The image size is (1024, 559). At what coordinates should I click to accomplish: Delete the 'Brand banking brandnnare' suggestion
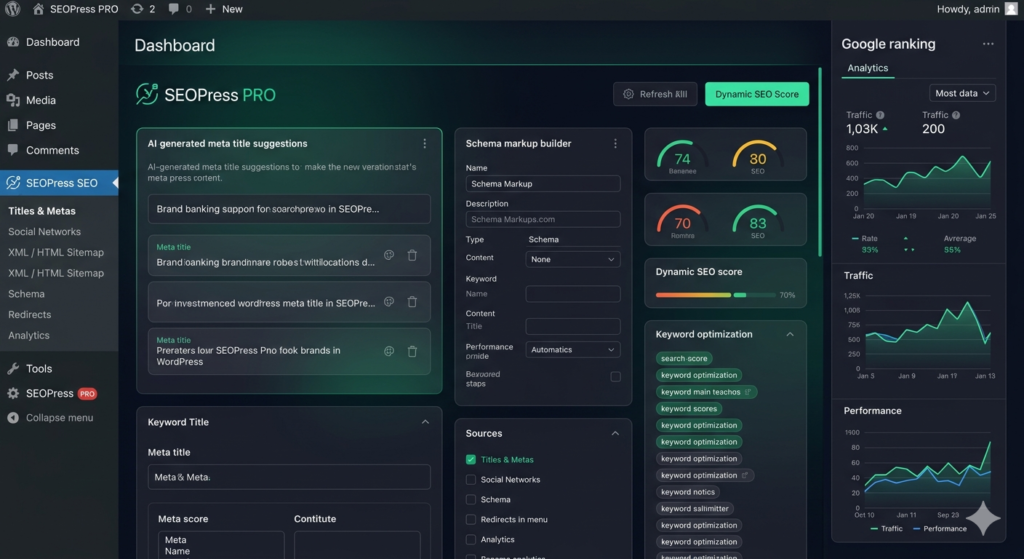(x=412, y=255)
